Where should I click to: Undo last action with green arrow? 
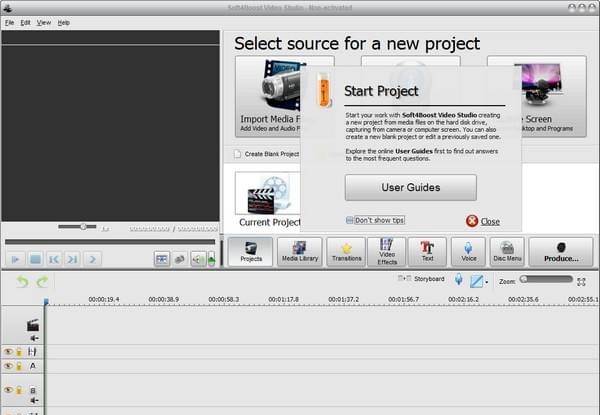click(23, 282)
